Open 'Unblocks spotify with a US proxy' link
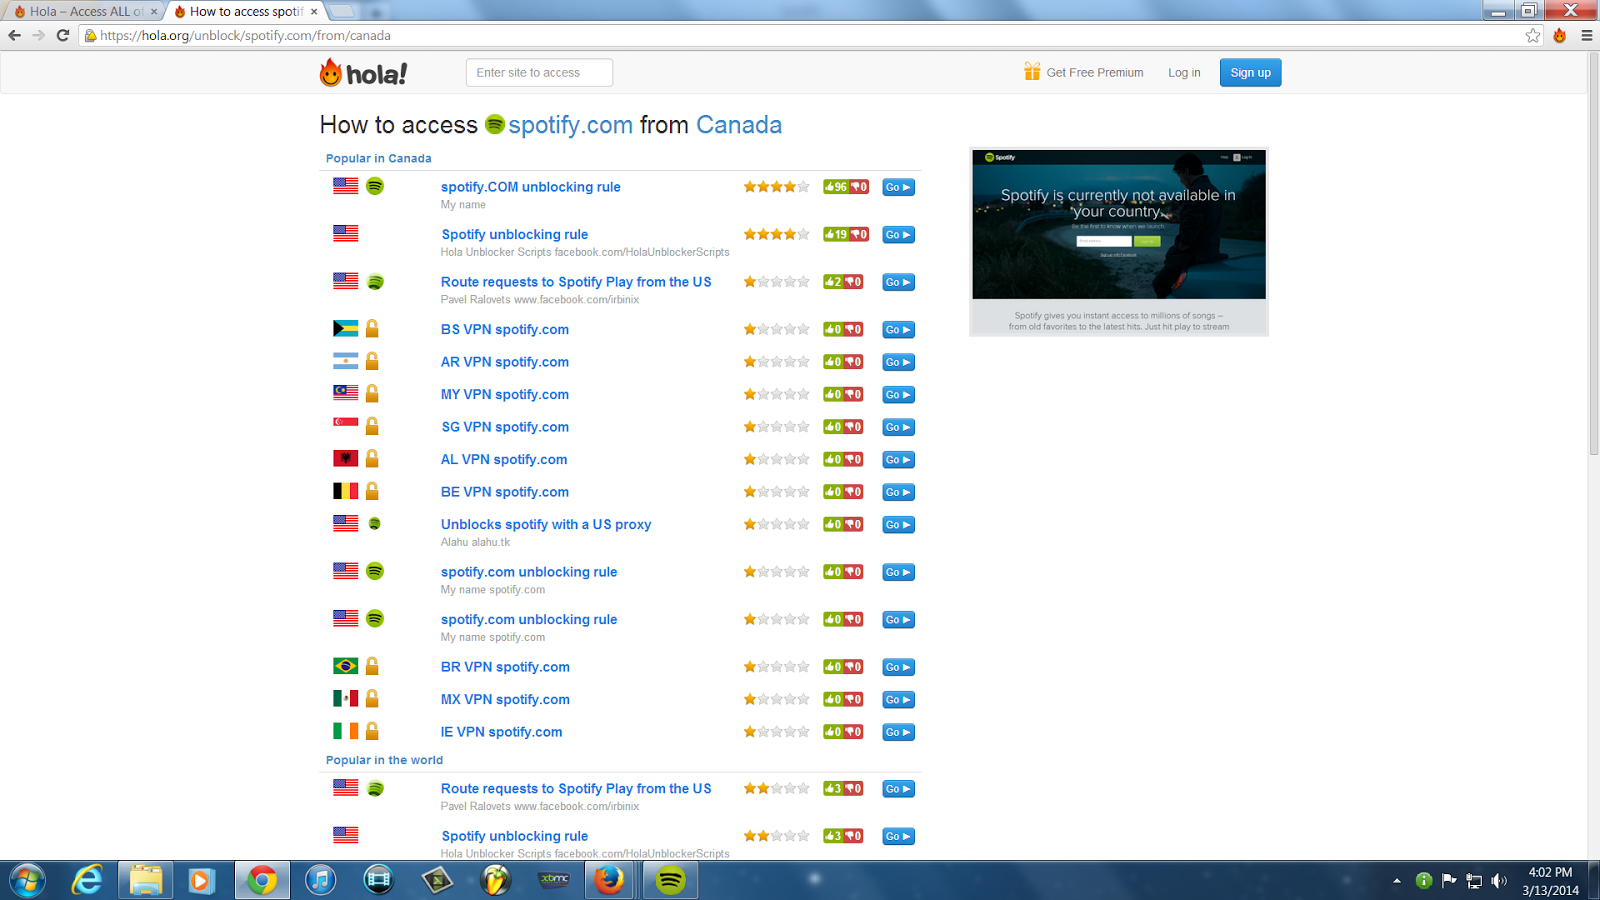The height and width of the screenshot is (900, 1600). (546, 524)
